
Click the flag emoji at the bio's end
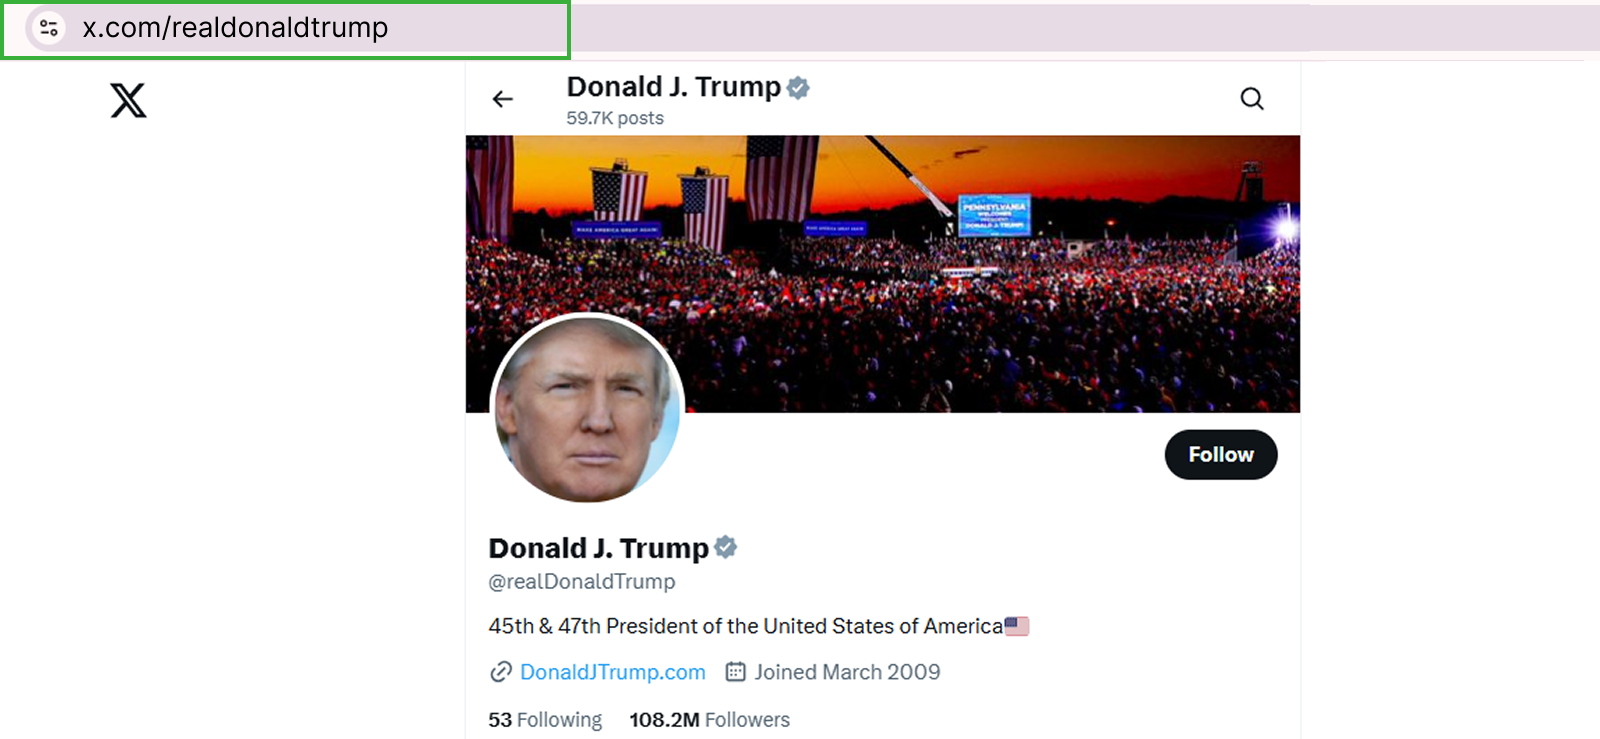coord(1017,626)
